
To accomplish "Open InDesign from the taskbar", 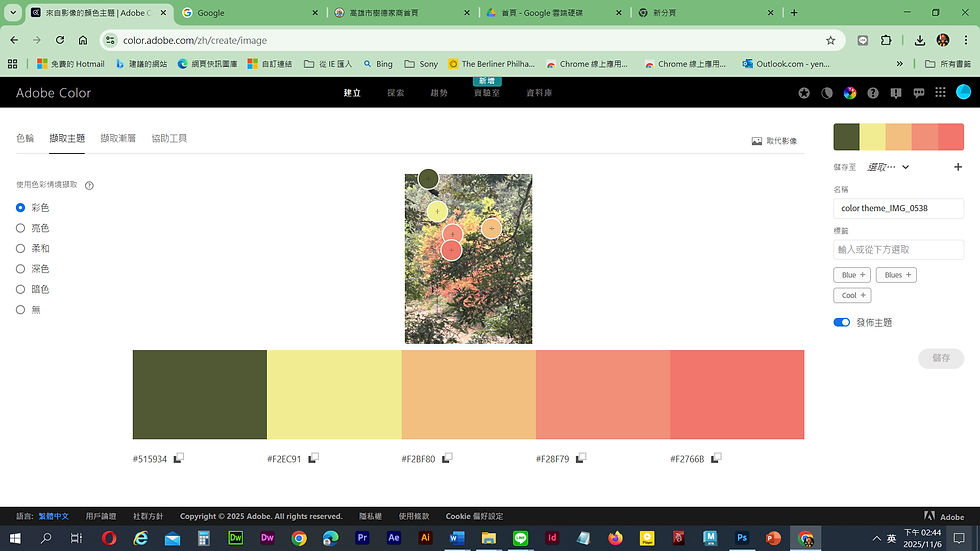I will point(552,538).
